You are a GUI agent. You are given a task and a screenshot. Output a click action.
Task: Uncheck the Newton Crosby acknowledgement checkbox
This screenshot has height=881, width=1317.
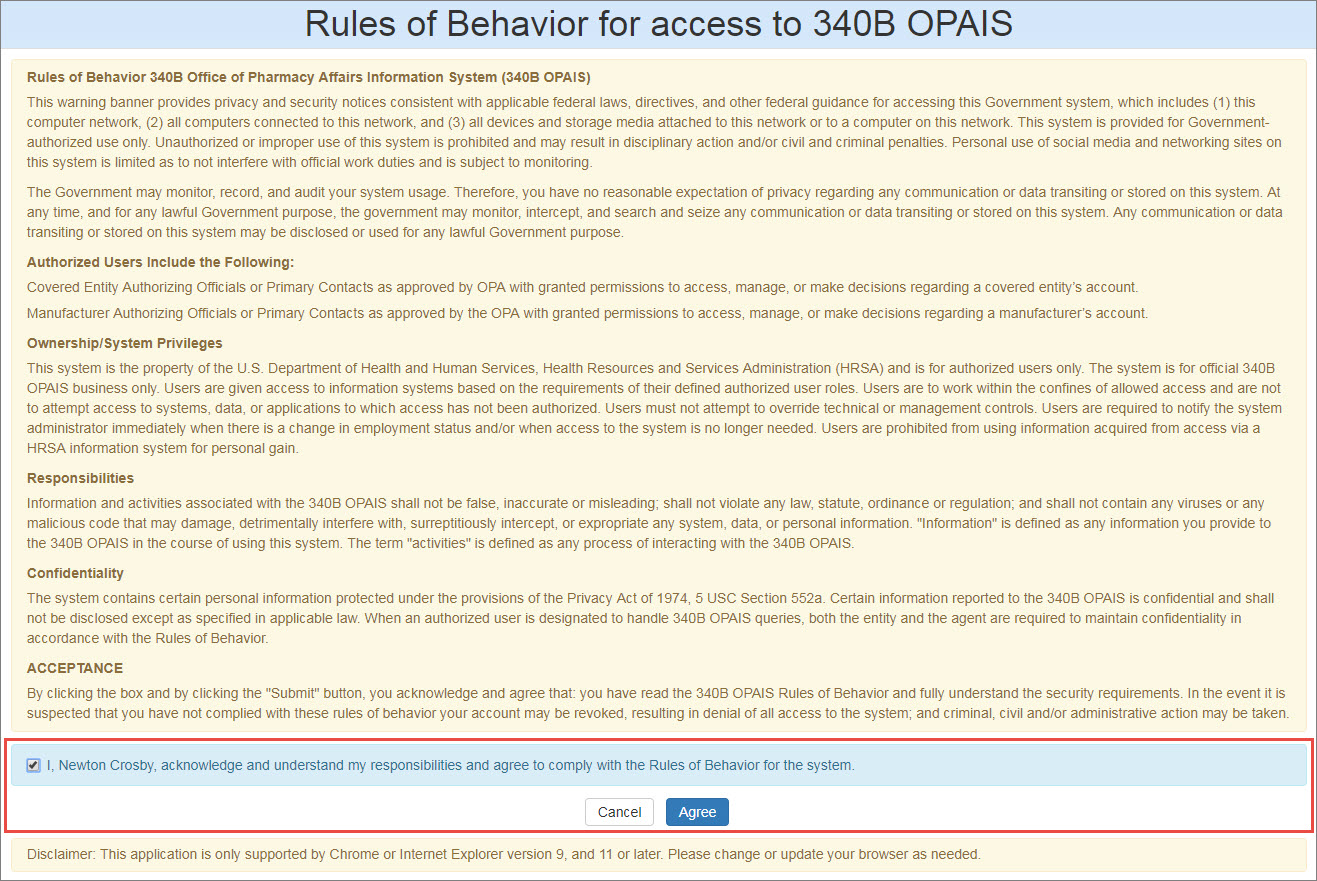click(x=34, y=765)
